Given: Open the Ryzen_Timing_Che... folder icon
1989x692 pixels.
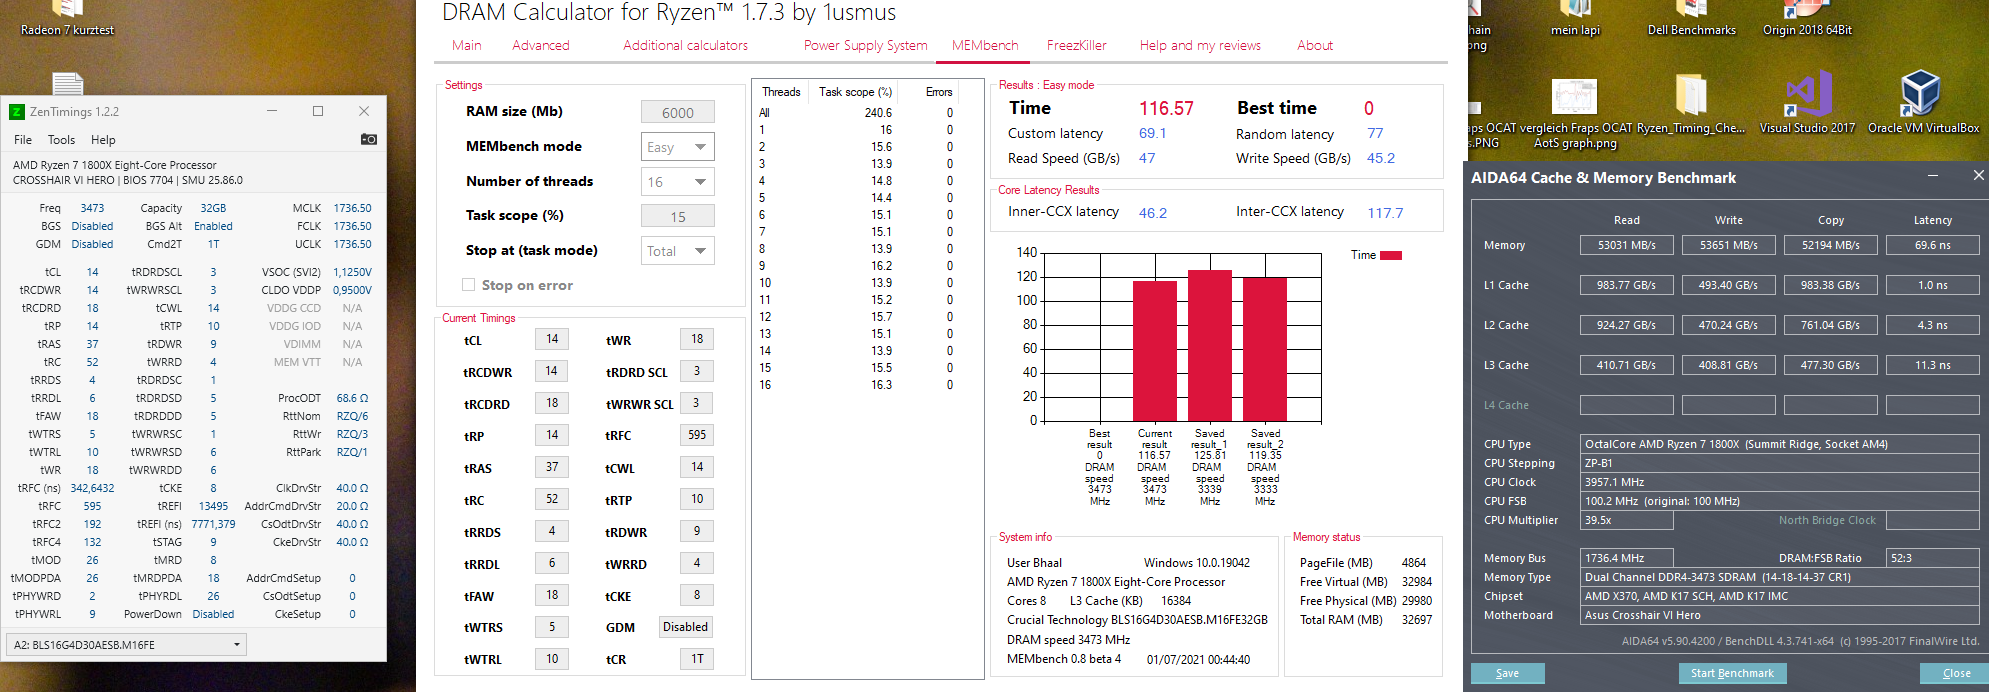Looking at the screenshot, I should (1691, 95).
